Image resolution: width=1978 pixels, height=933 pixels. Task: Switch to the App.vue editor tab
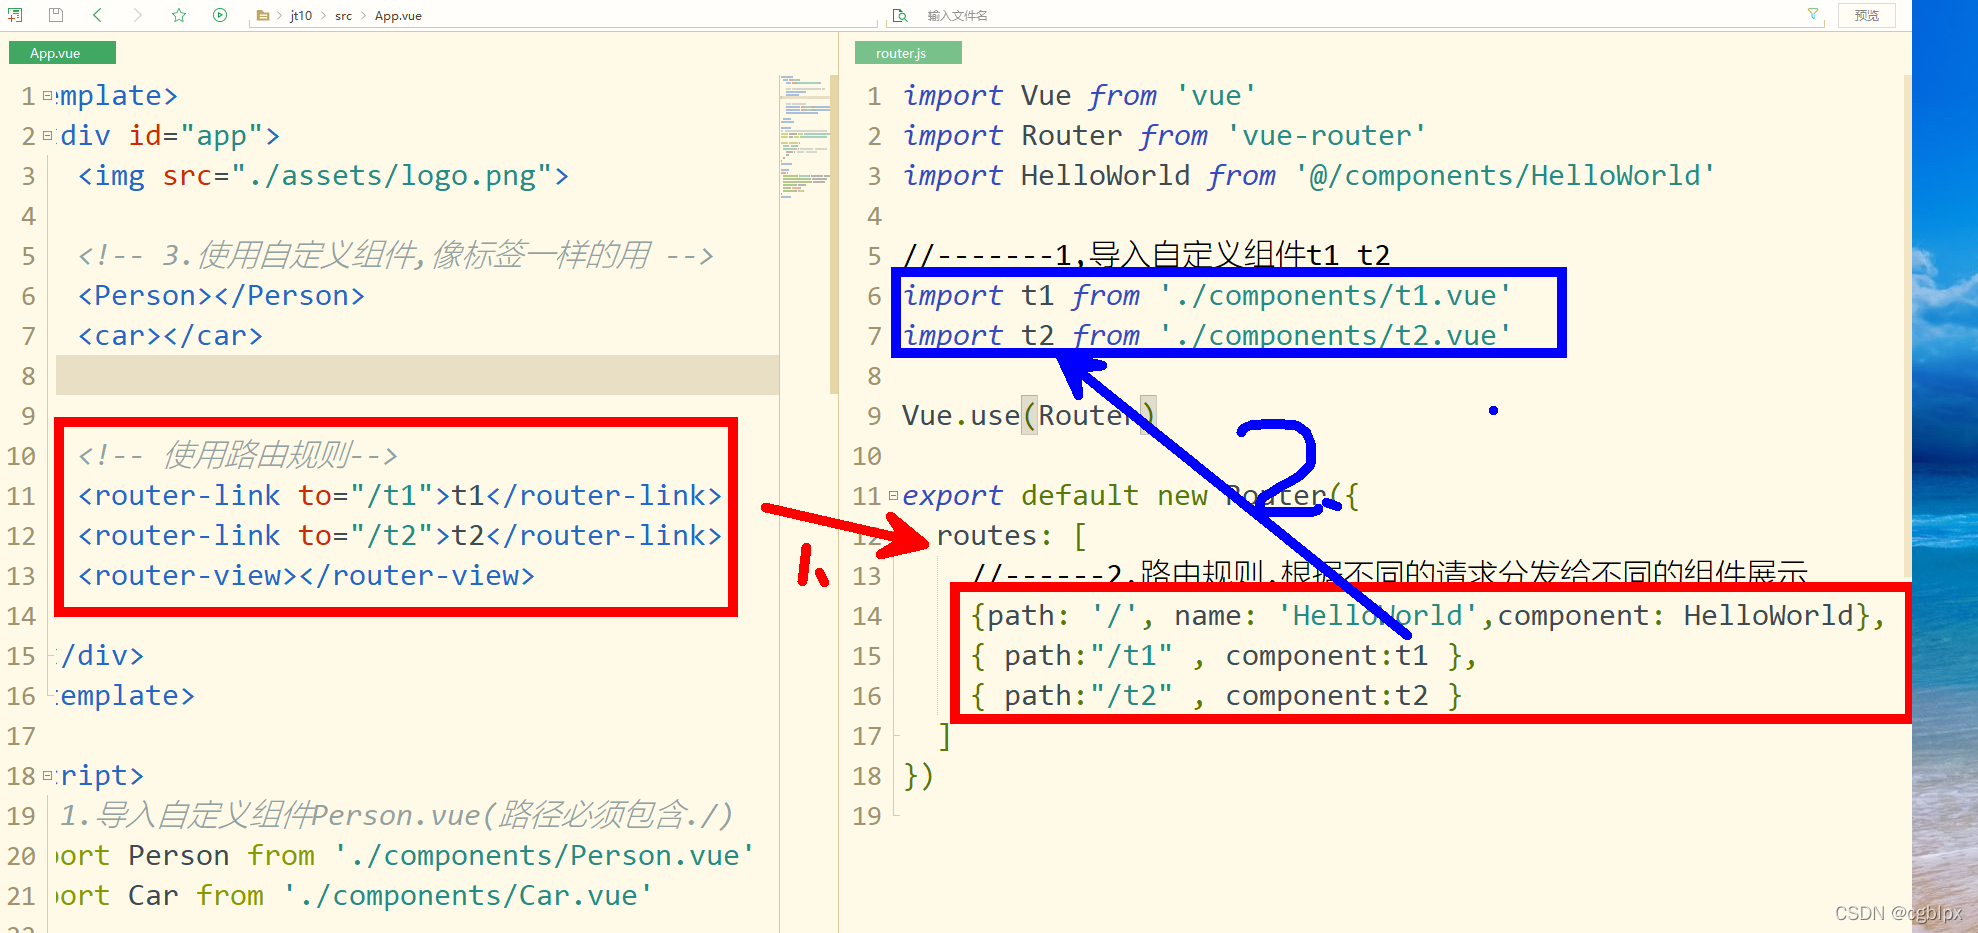pos(62,53)
